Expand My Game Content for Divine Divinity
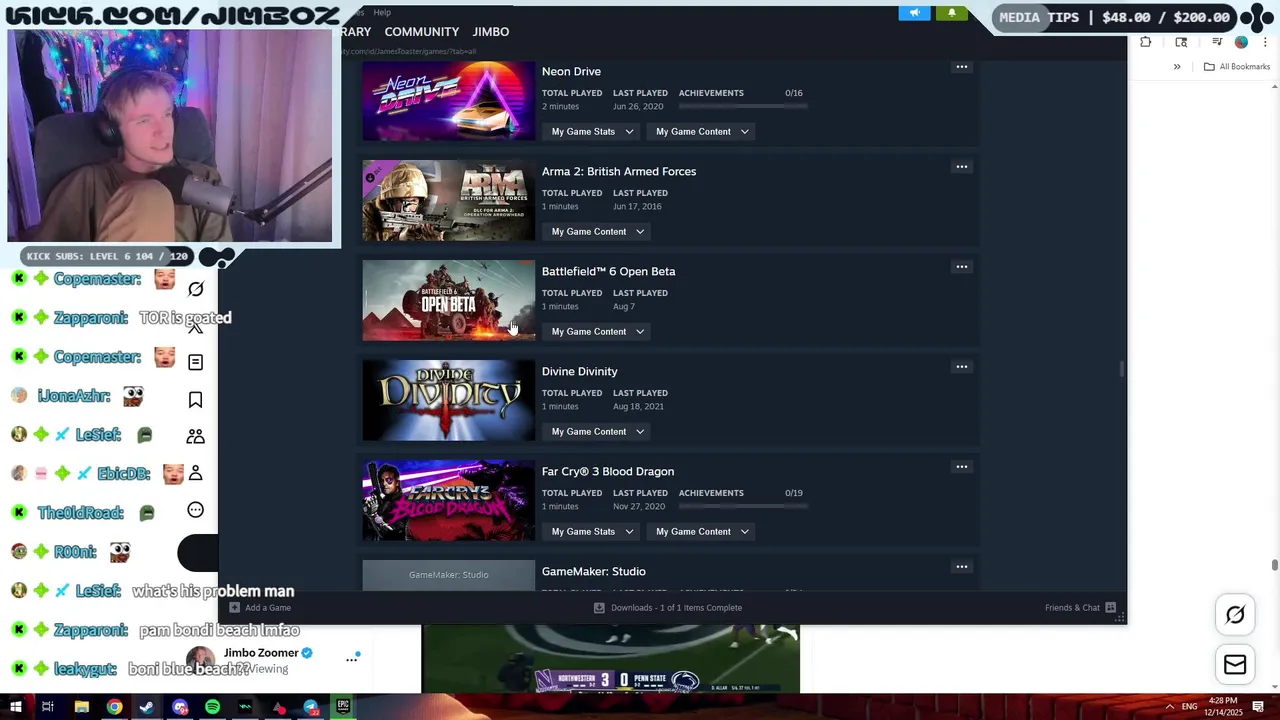1280x720 pixels. click(598, 431)
